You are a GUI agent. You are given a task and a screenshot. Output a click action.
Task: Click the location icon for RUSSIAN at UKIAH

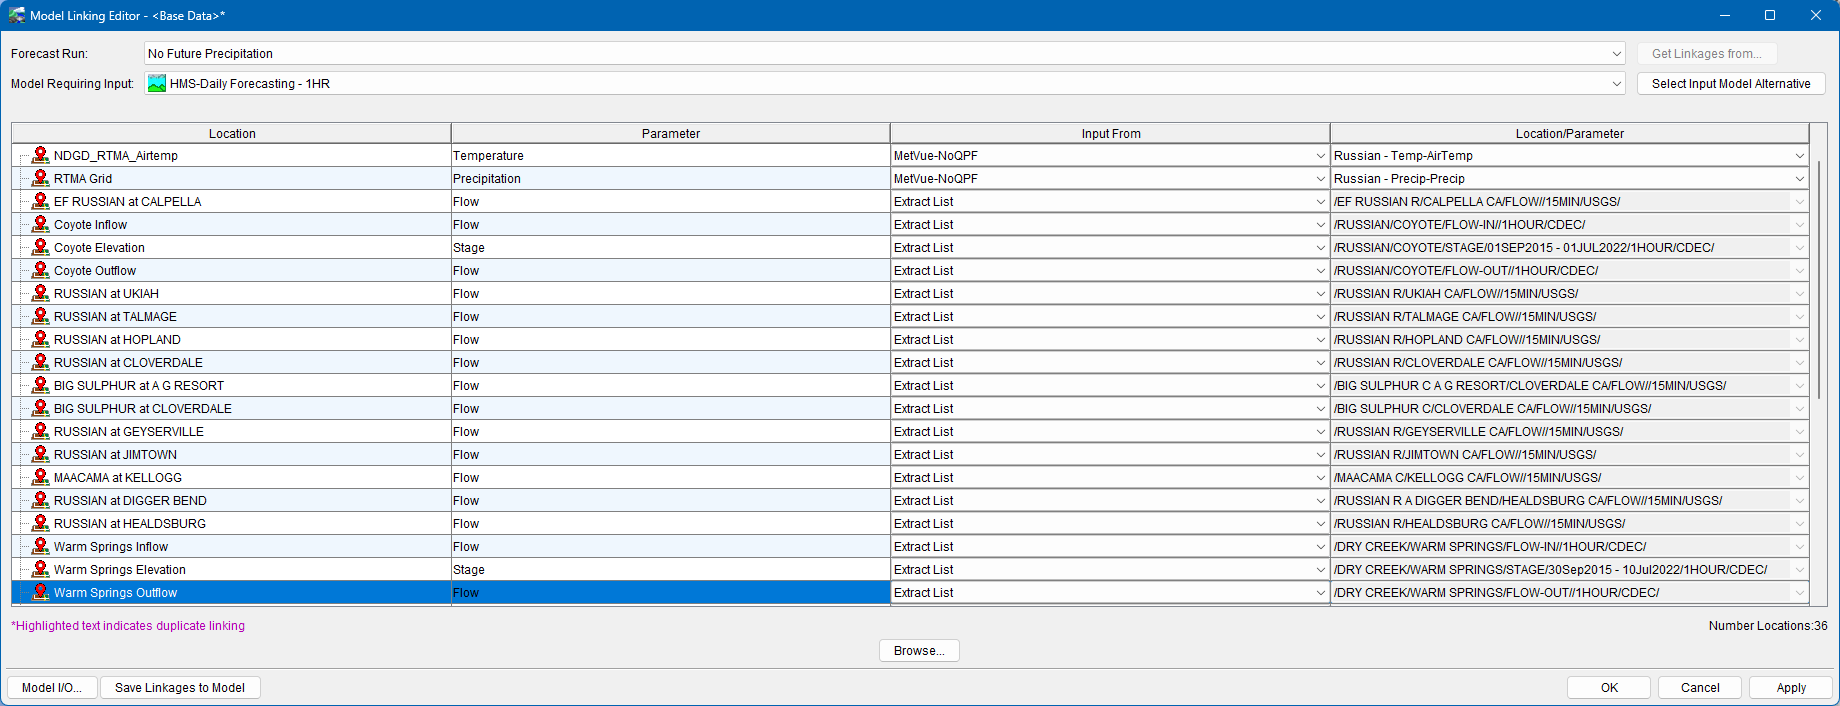click(x=40, y=293)
